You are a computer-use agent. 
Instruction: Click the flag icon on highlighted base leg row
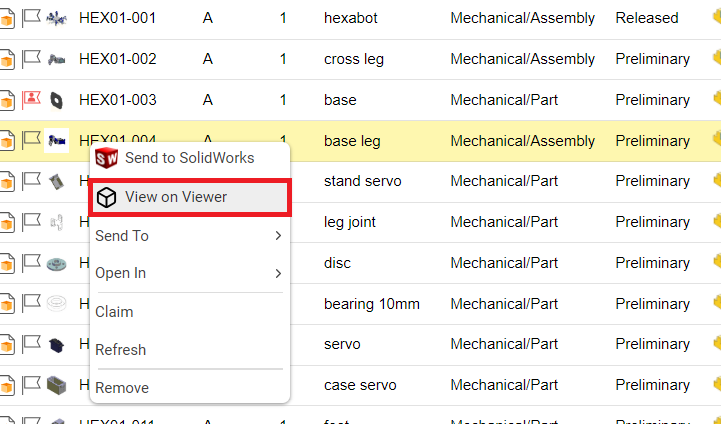31,140
